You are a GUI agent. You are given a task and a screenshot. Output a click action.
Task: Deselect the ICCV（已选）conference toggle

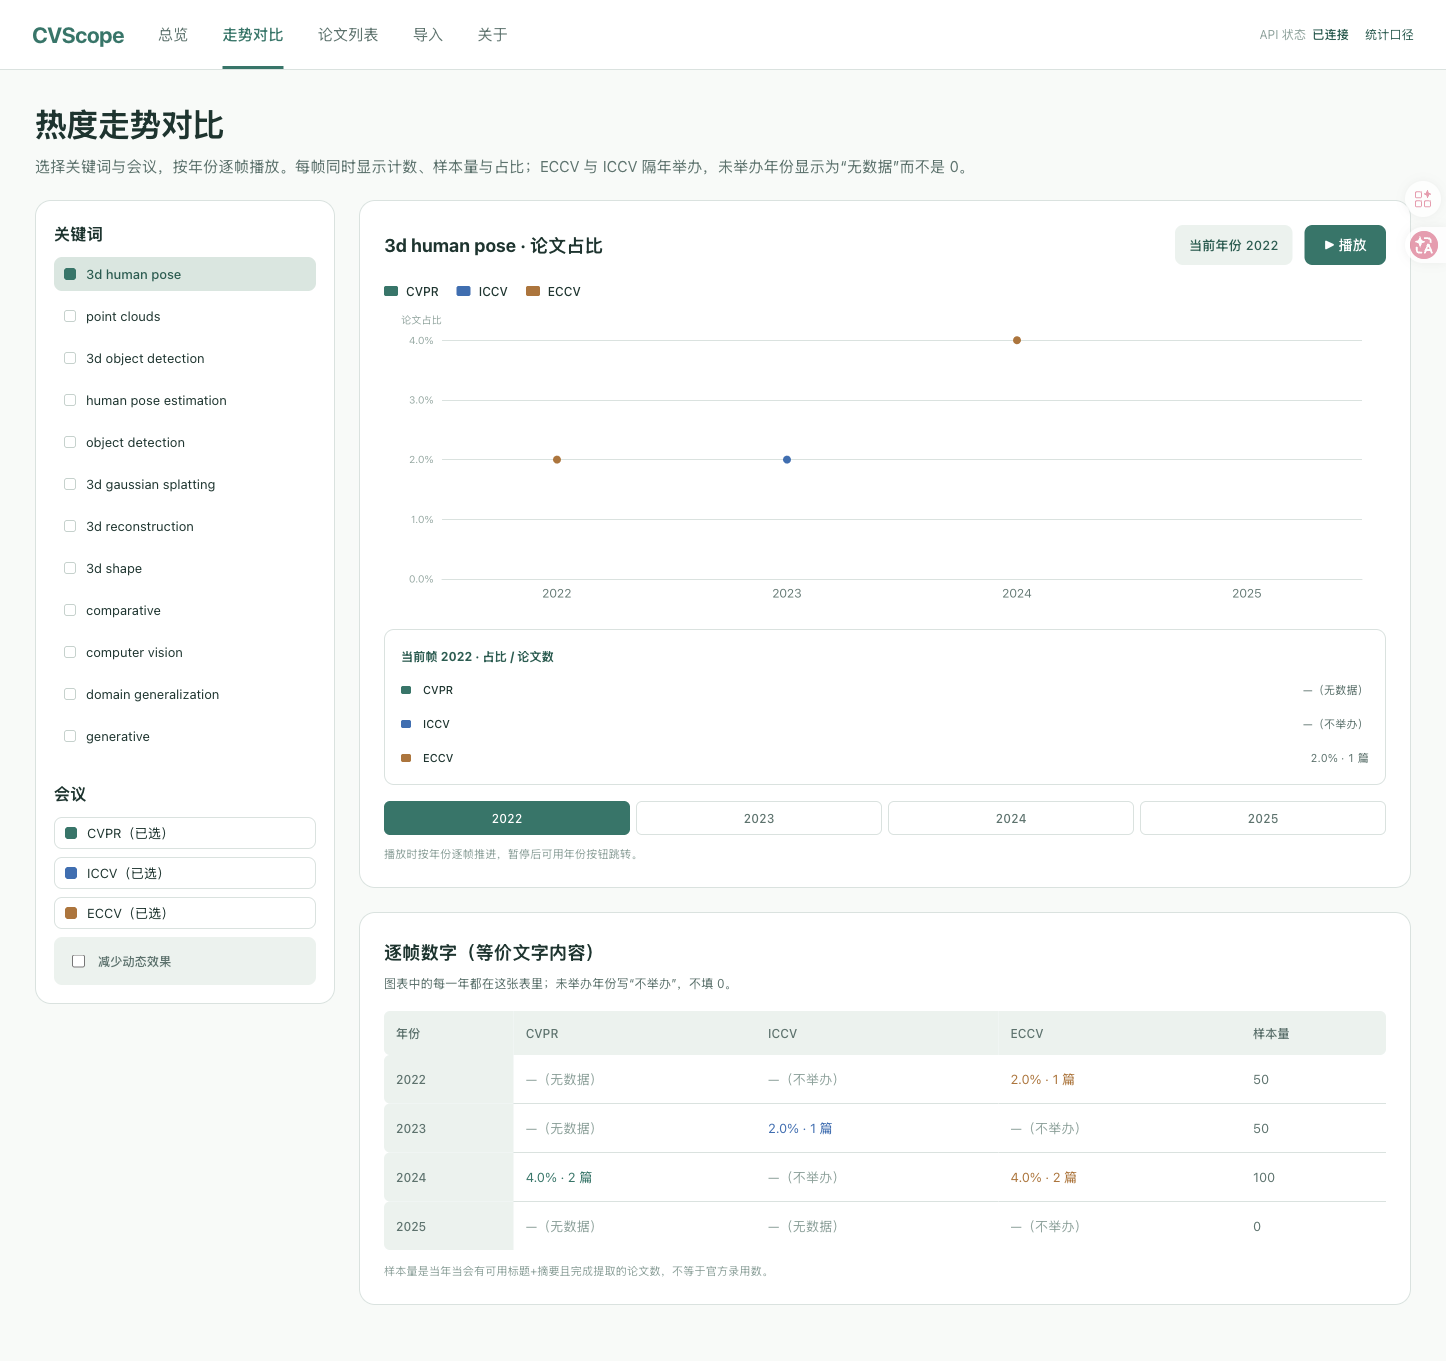[x=185, y=873]
